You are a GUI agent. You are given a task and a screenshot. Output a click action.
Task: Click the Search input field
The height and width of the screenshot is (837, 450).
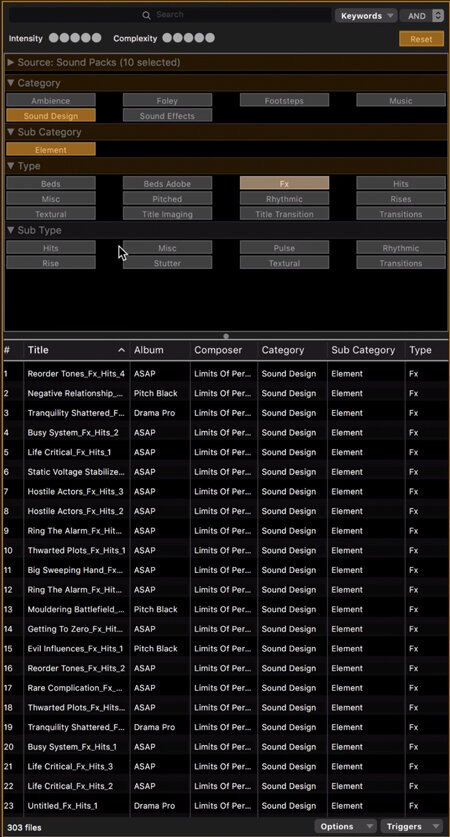[x=170, y=15]
